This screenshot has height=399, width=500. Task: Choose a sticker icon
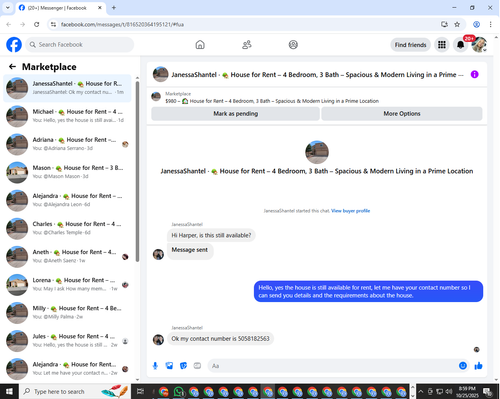coord(183,366)
